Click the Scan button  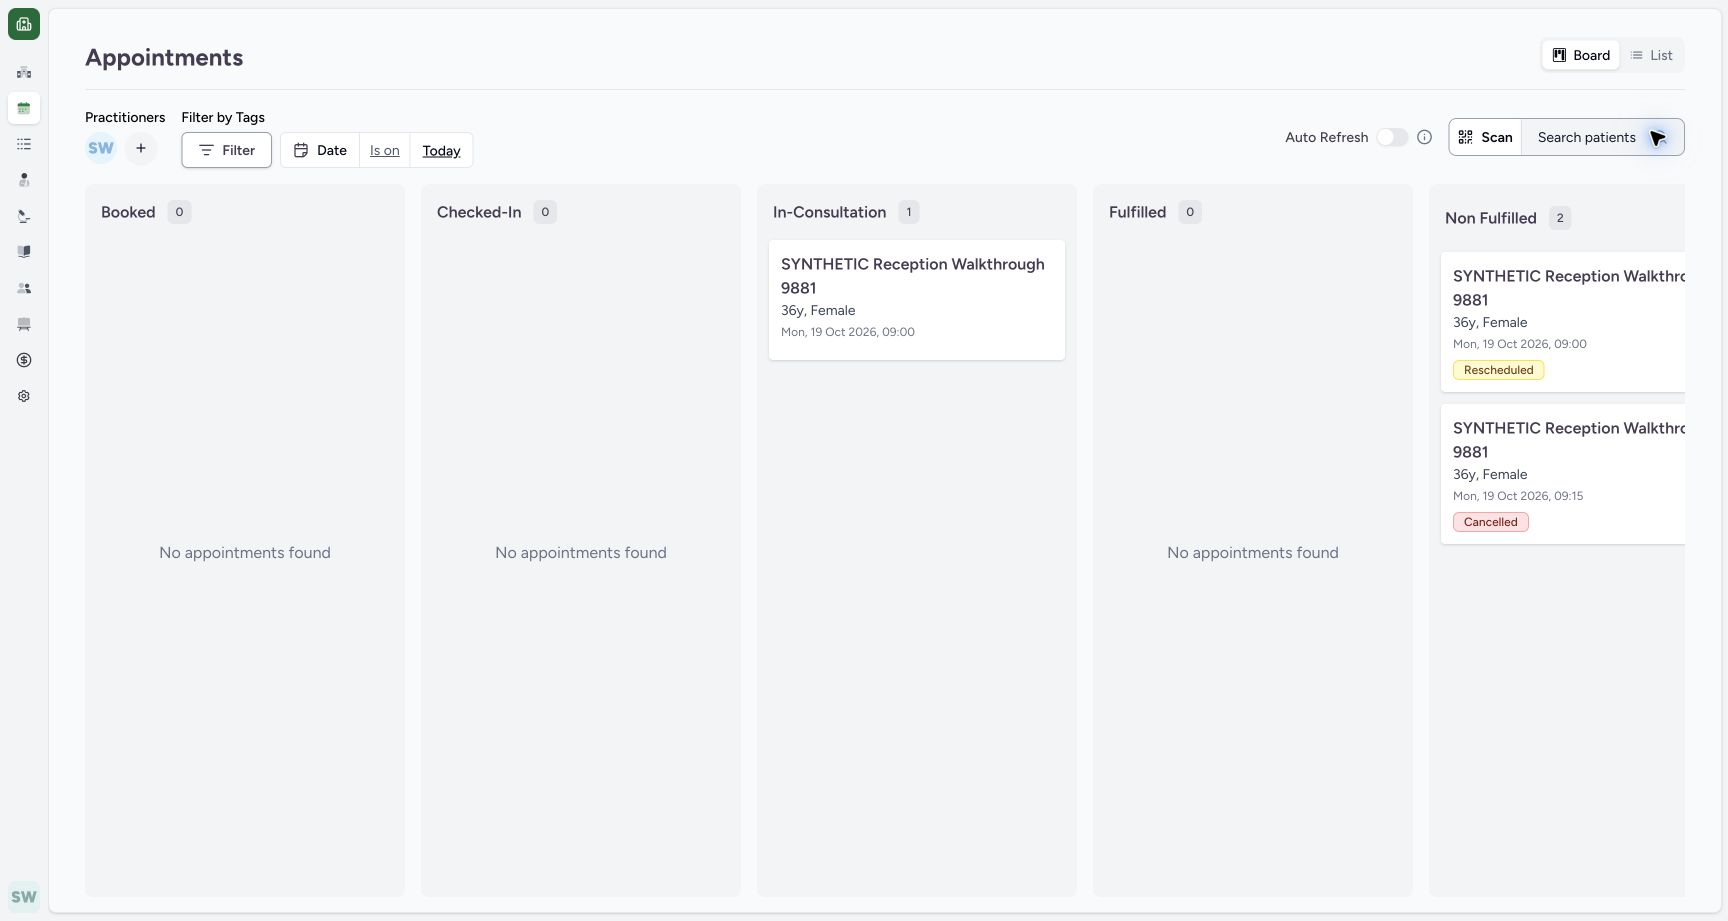[x=1485, y=137]
